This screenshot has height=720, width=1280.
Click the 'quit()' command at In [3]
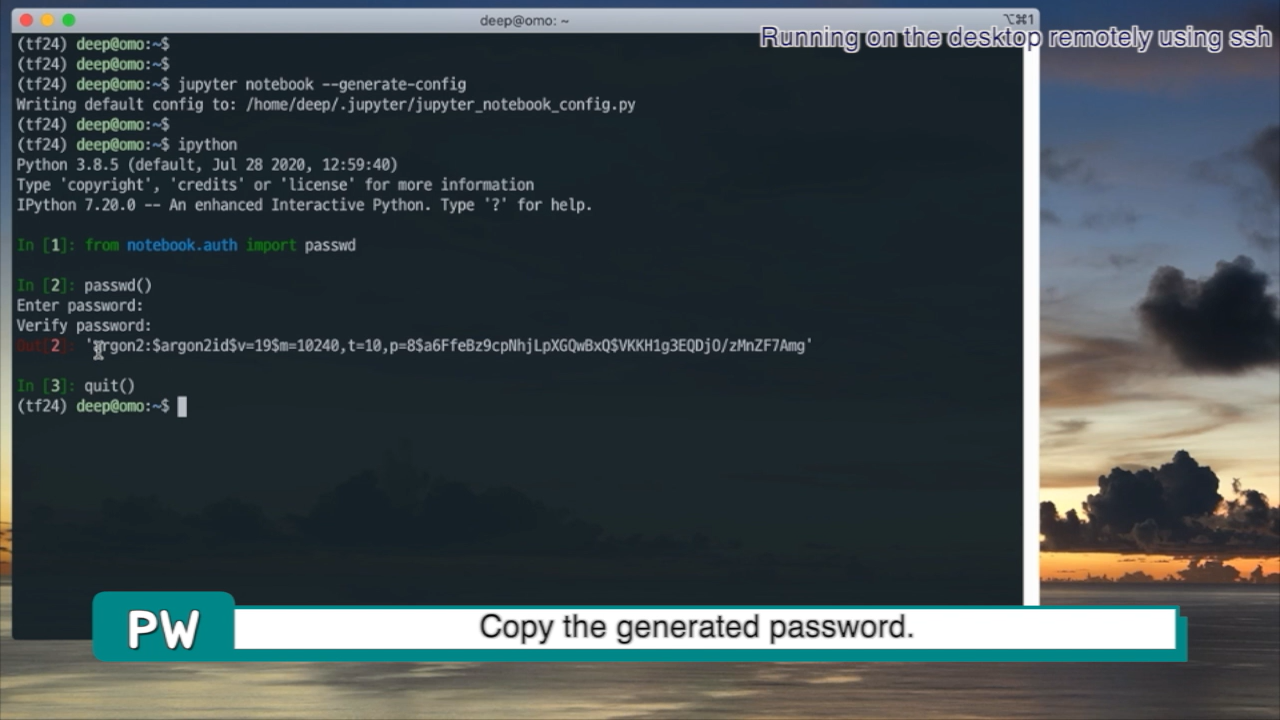tap(109, 386)
